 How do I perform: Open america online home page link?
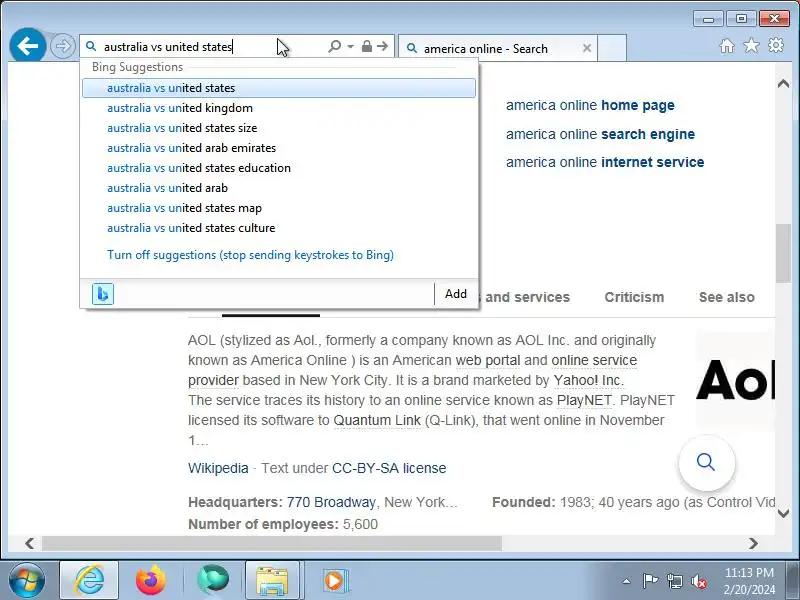pos(590,105)
